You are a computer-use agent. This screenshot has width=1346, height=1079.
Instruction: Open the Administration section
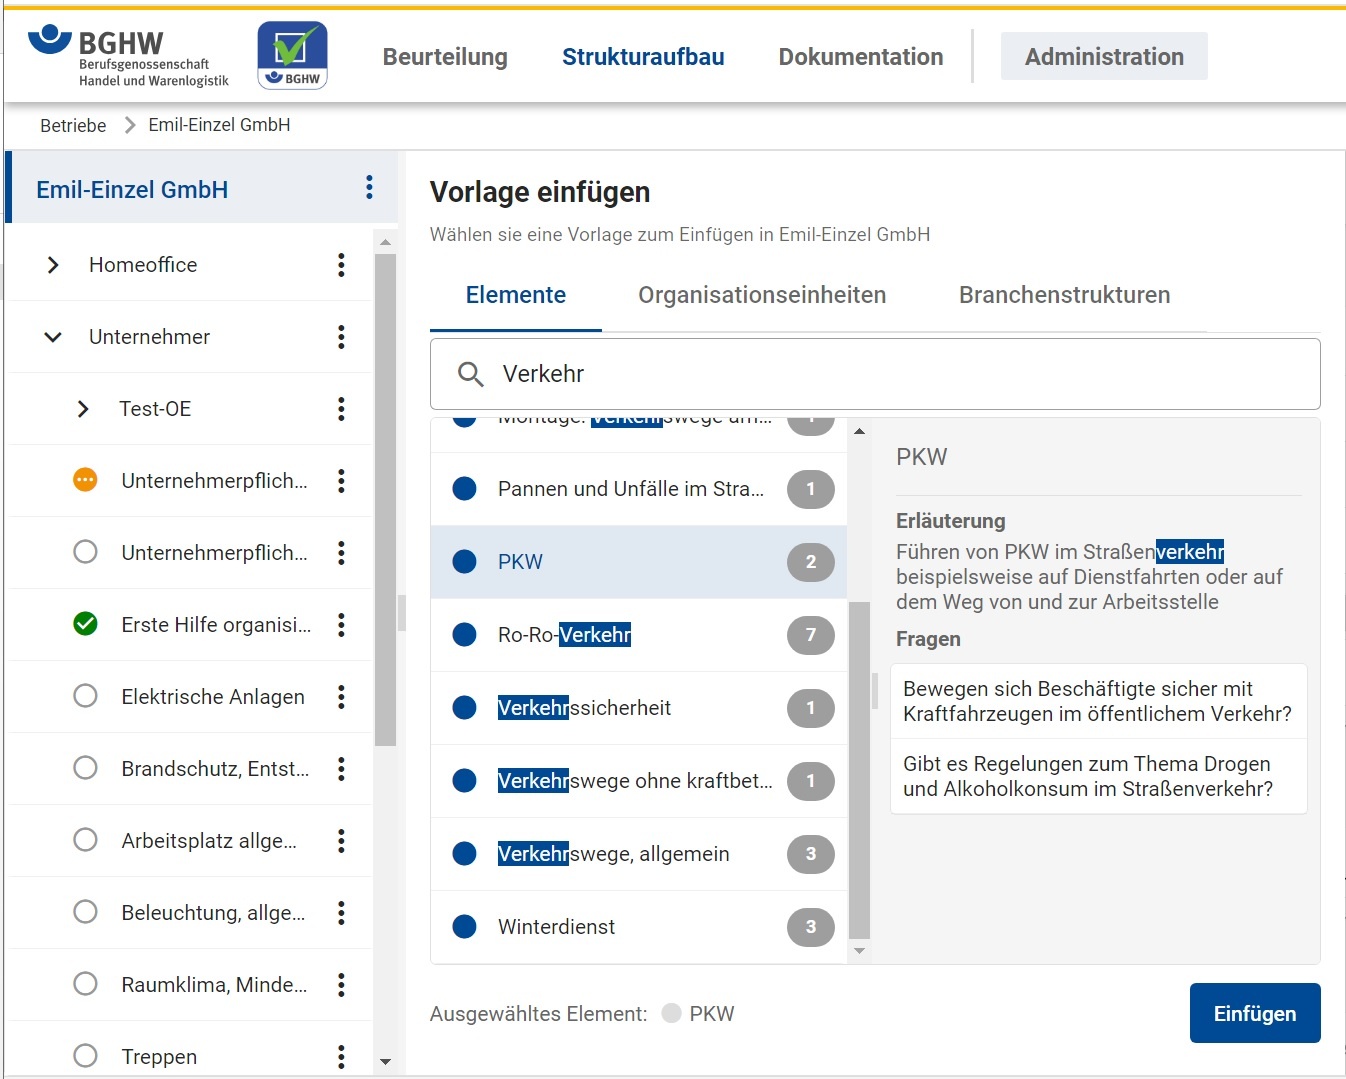click(x=1104, y=57)
